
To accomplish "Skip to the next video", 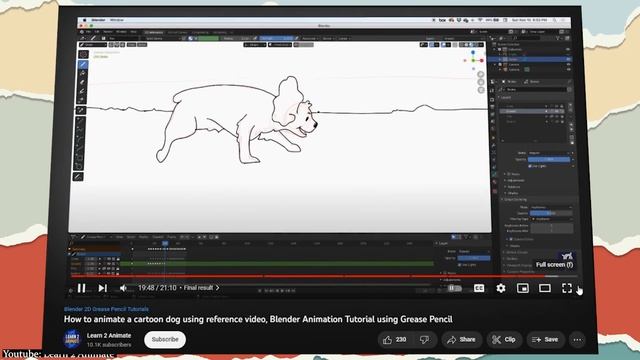I will click(102, 288).
